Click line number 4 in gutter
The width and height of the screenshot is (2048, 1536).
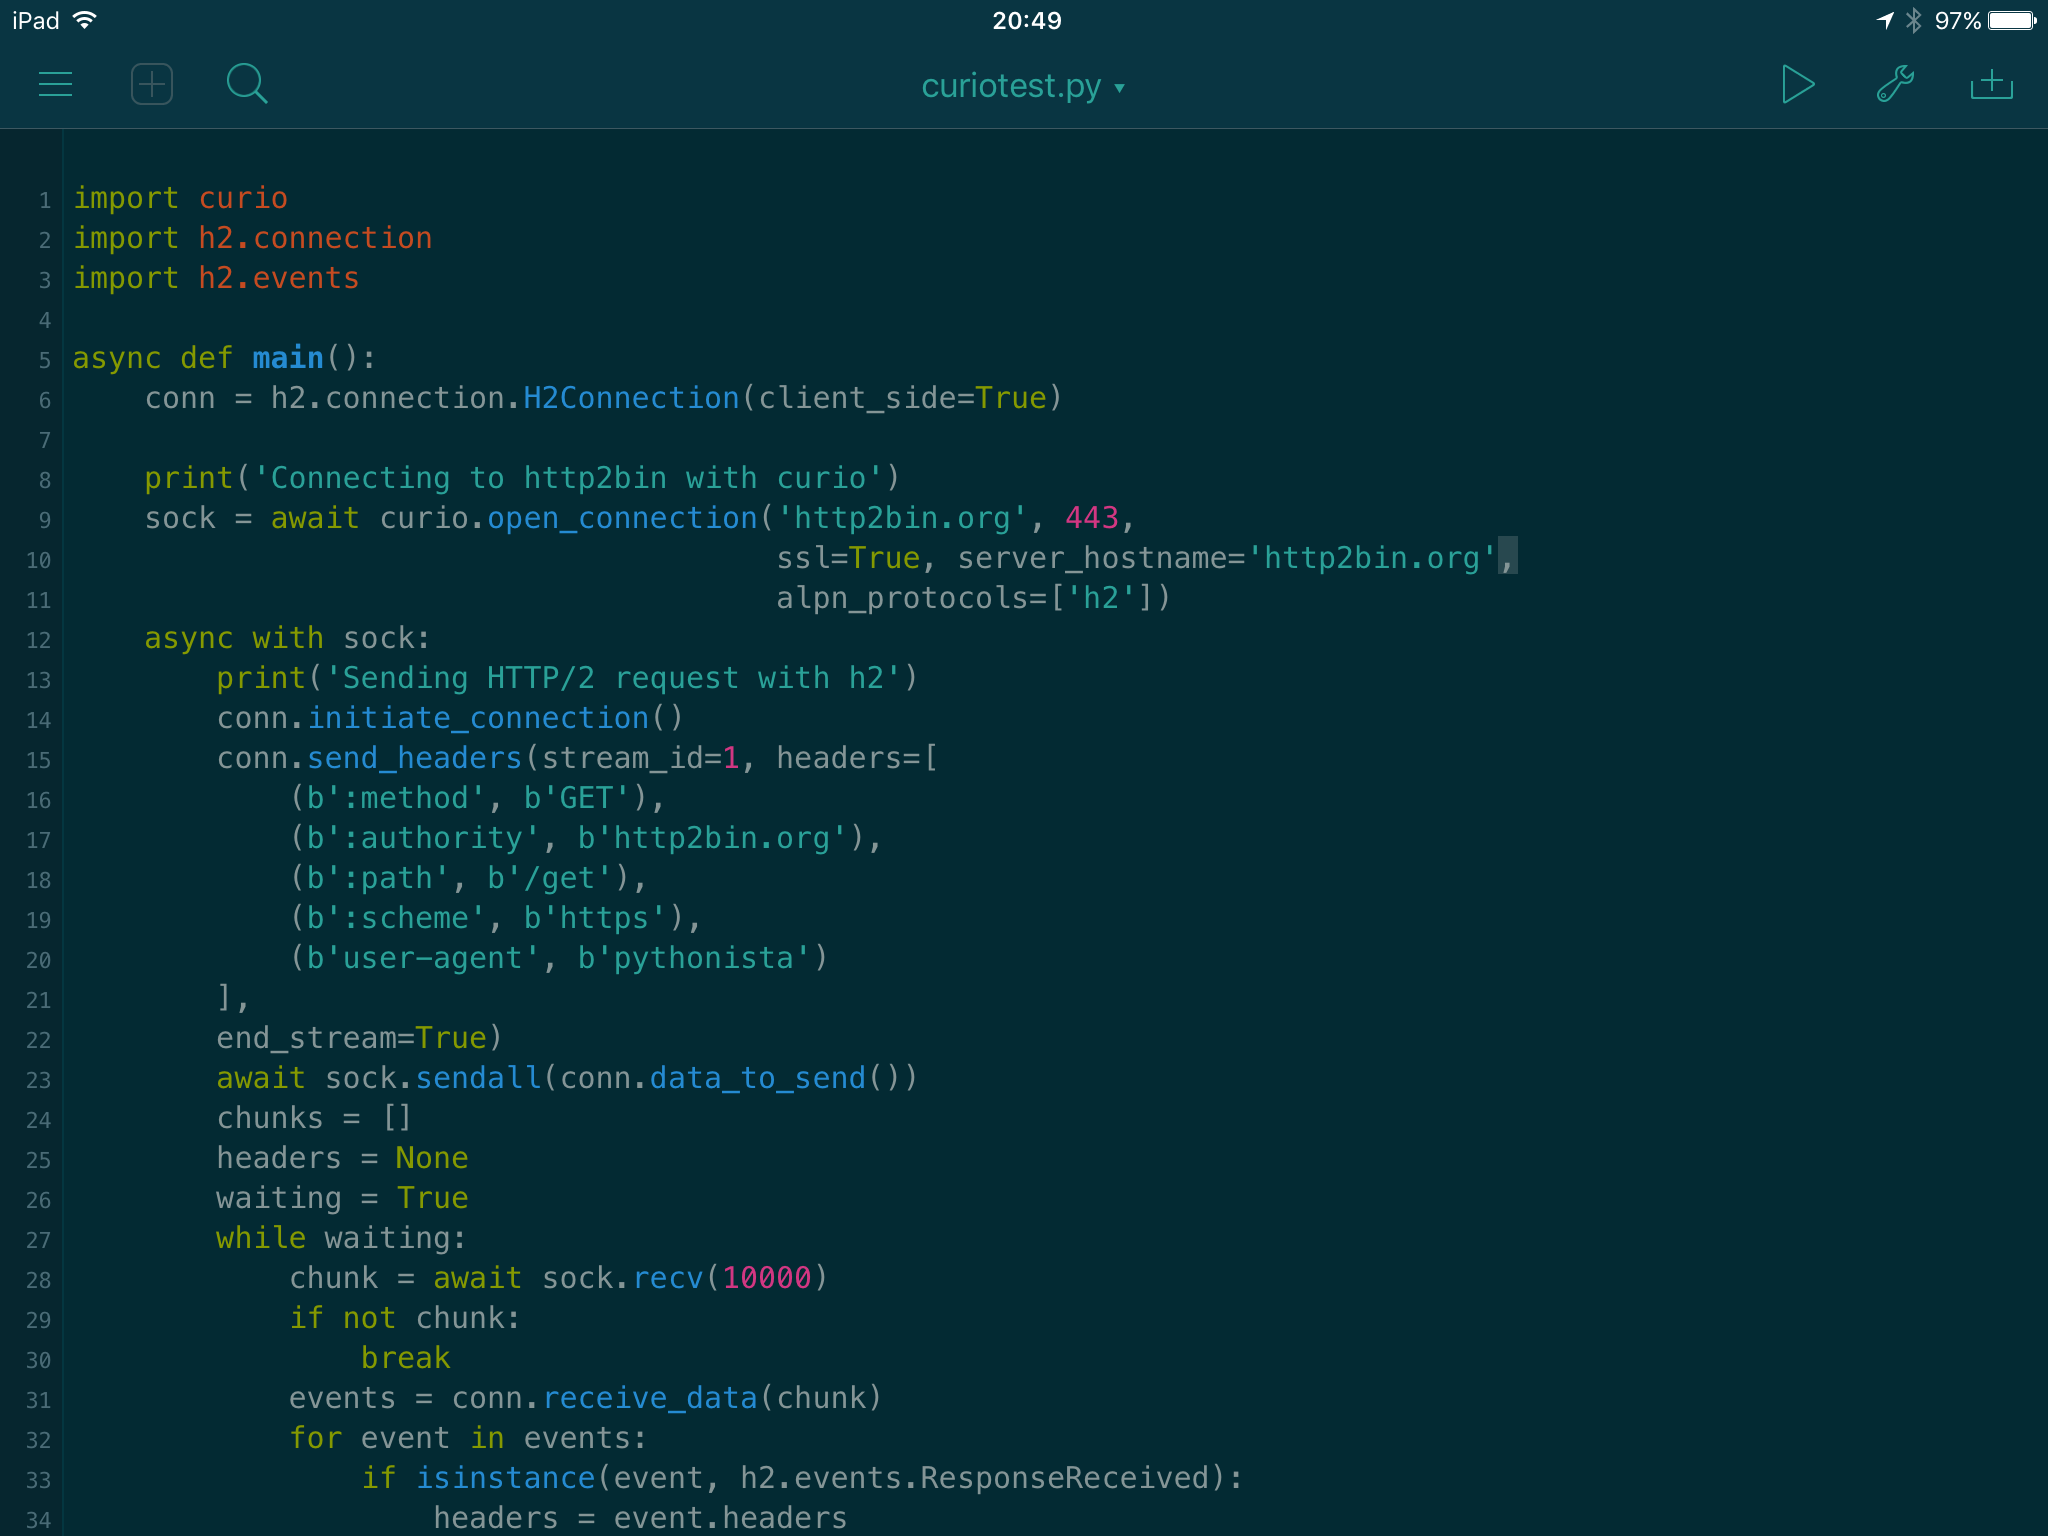tap(44, 320)
